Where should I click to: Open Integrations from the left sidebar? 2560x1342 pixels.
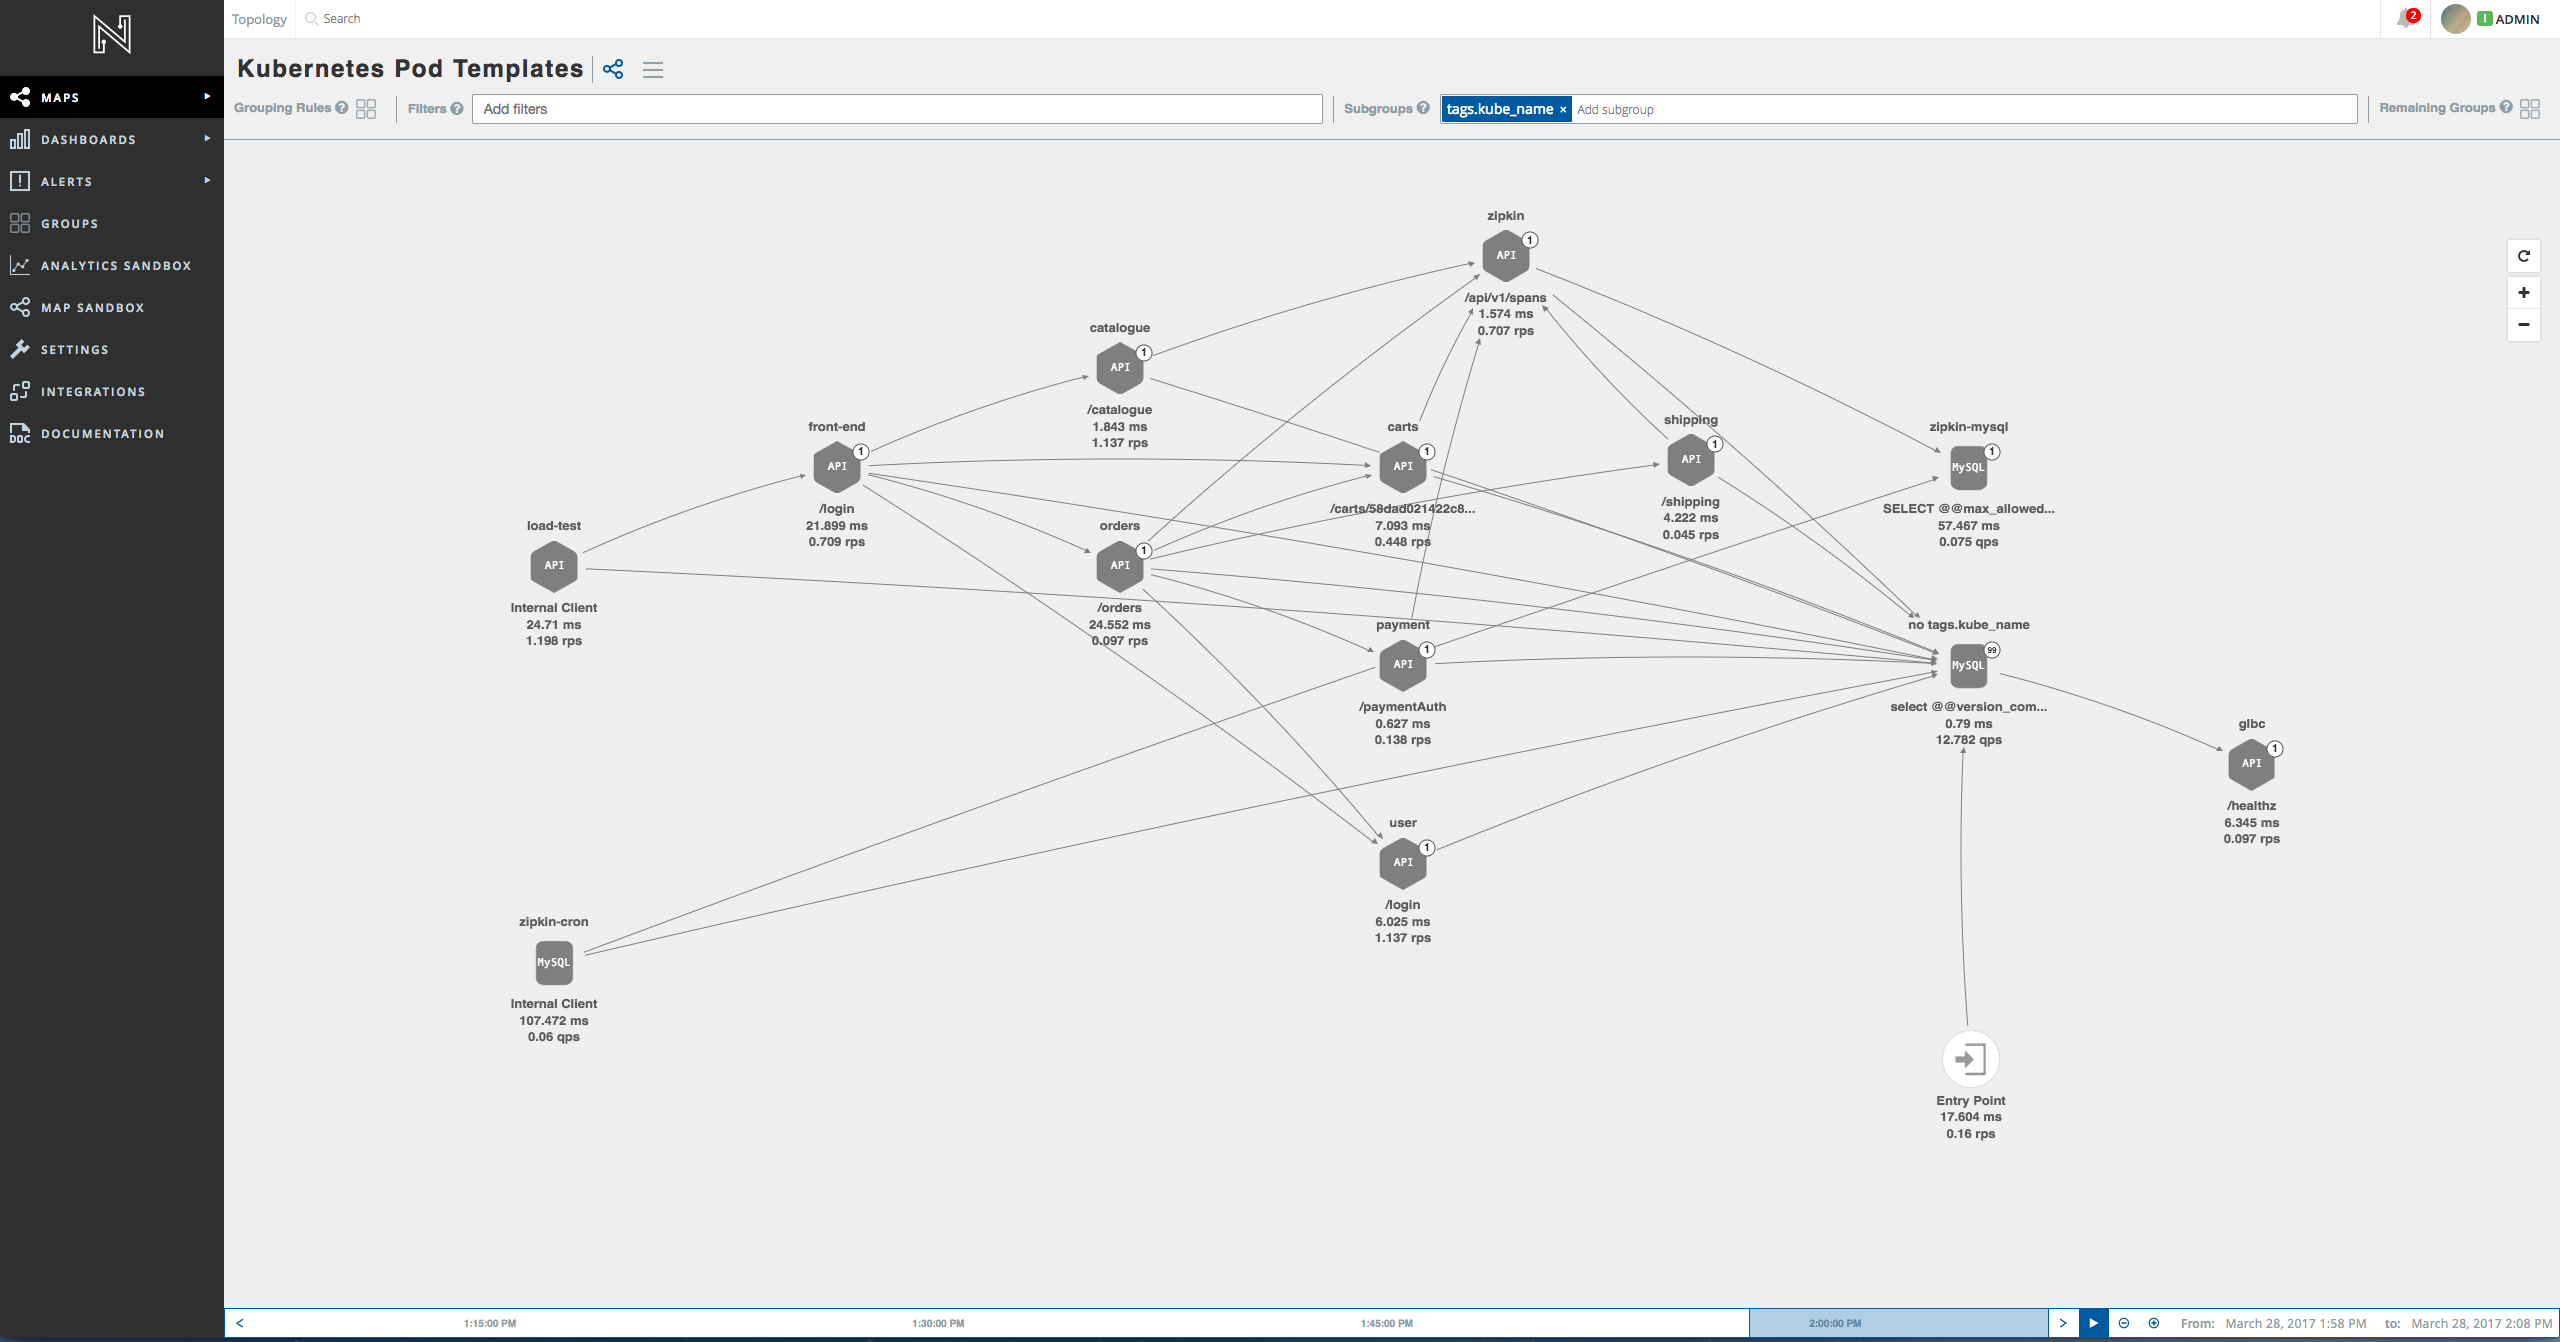click(x=94, y=391)
